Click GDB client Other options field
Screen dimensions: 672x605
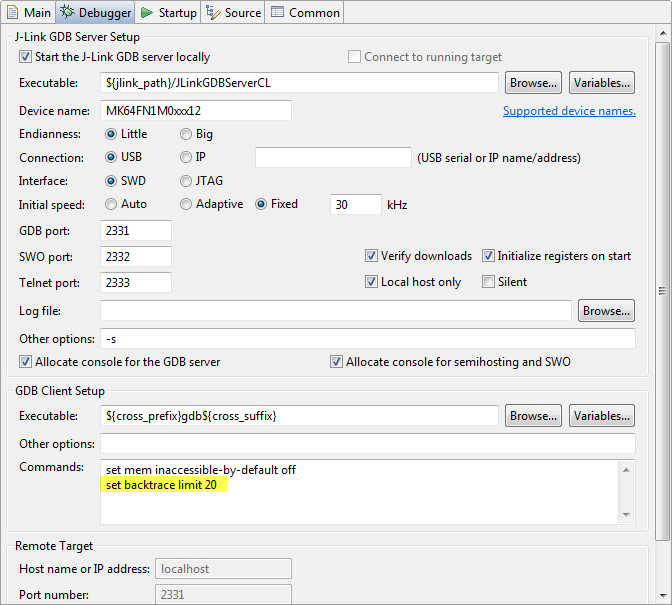368,443
